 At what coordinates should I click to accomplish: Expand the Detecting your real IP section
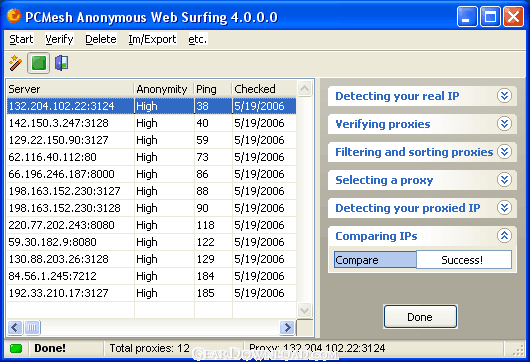coord(504,96)
